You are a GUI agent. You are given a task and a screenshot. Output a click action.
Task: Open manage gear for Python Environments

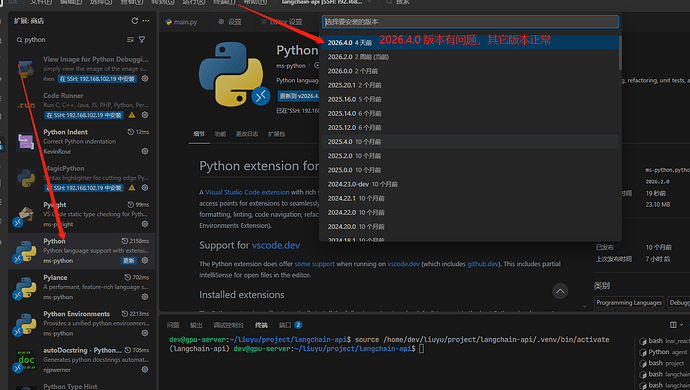point(145,333)
